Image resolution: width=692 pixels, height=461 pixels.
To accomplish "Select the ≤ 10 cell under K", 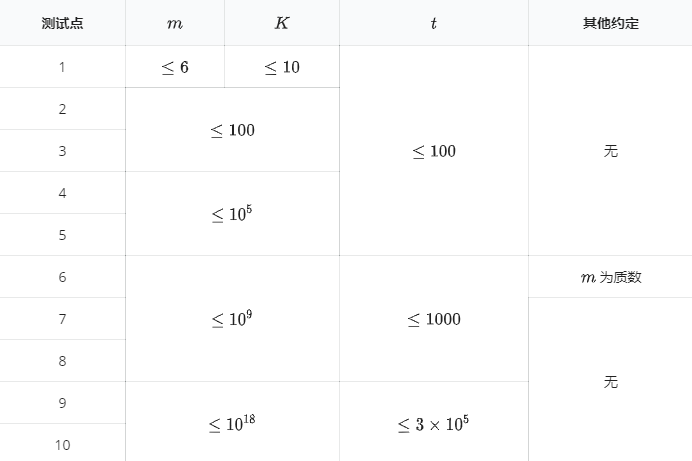I will coord(282,67).
